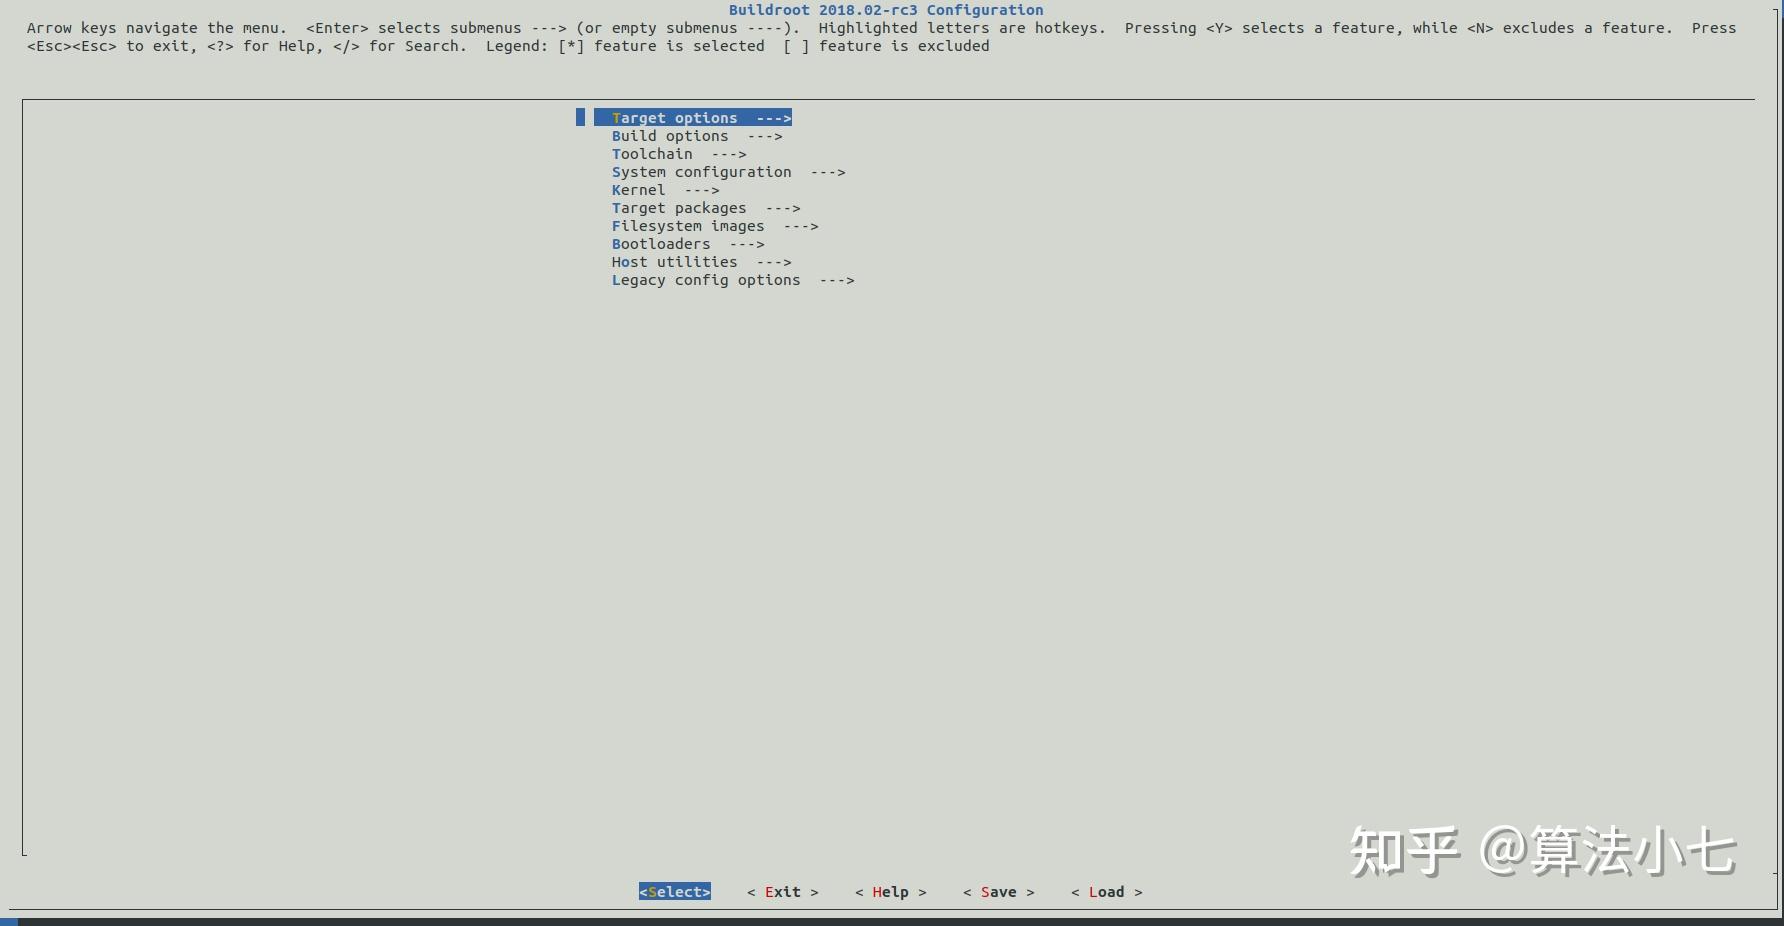The height and width of the screenshot is (926, 1784).
Task: Enter the Filesystem images menu
Action: [x=688, y=225]
